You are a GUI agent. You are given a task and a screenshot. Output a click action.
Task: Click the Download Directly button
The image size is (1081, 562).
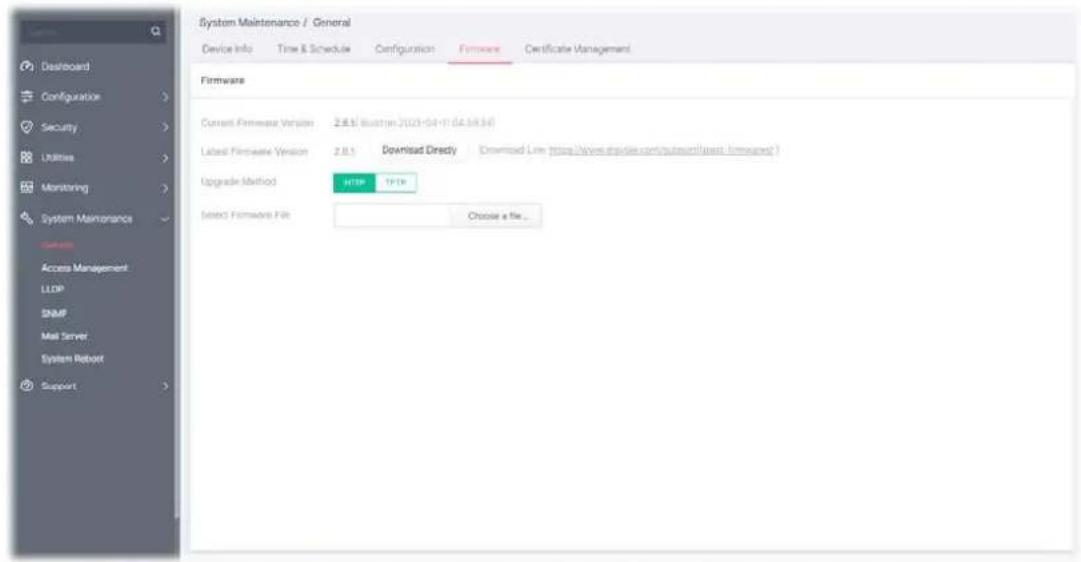click(419, 150)
